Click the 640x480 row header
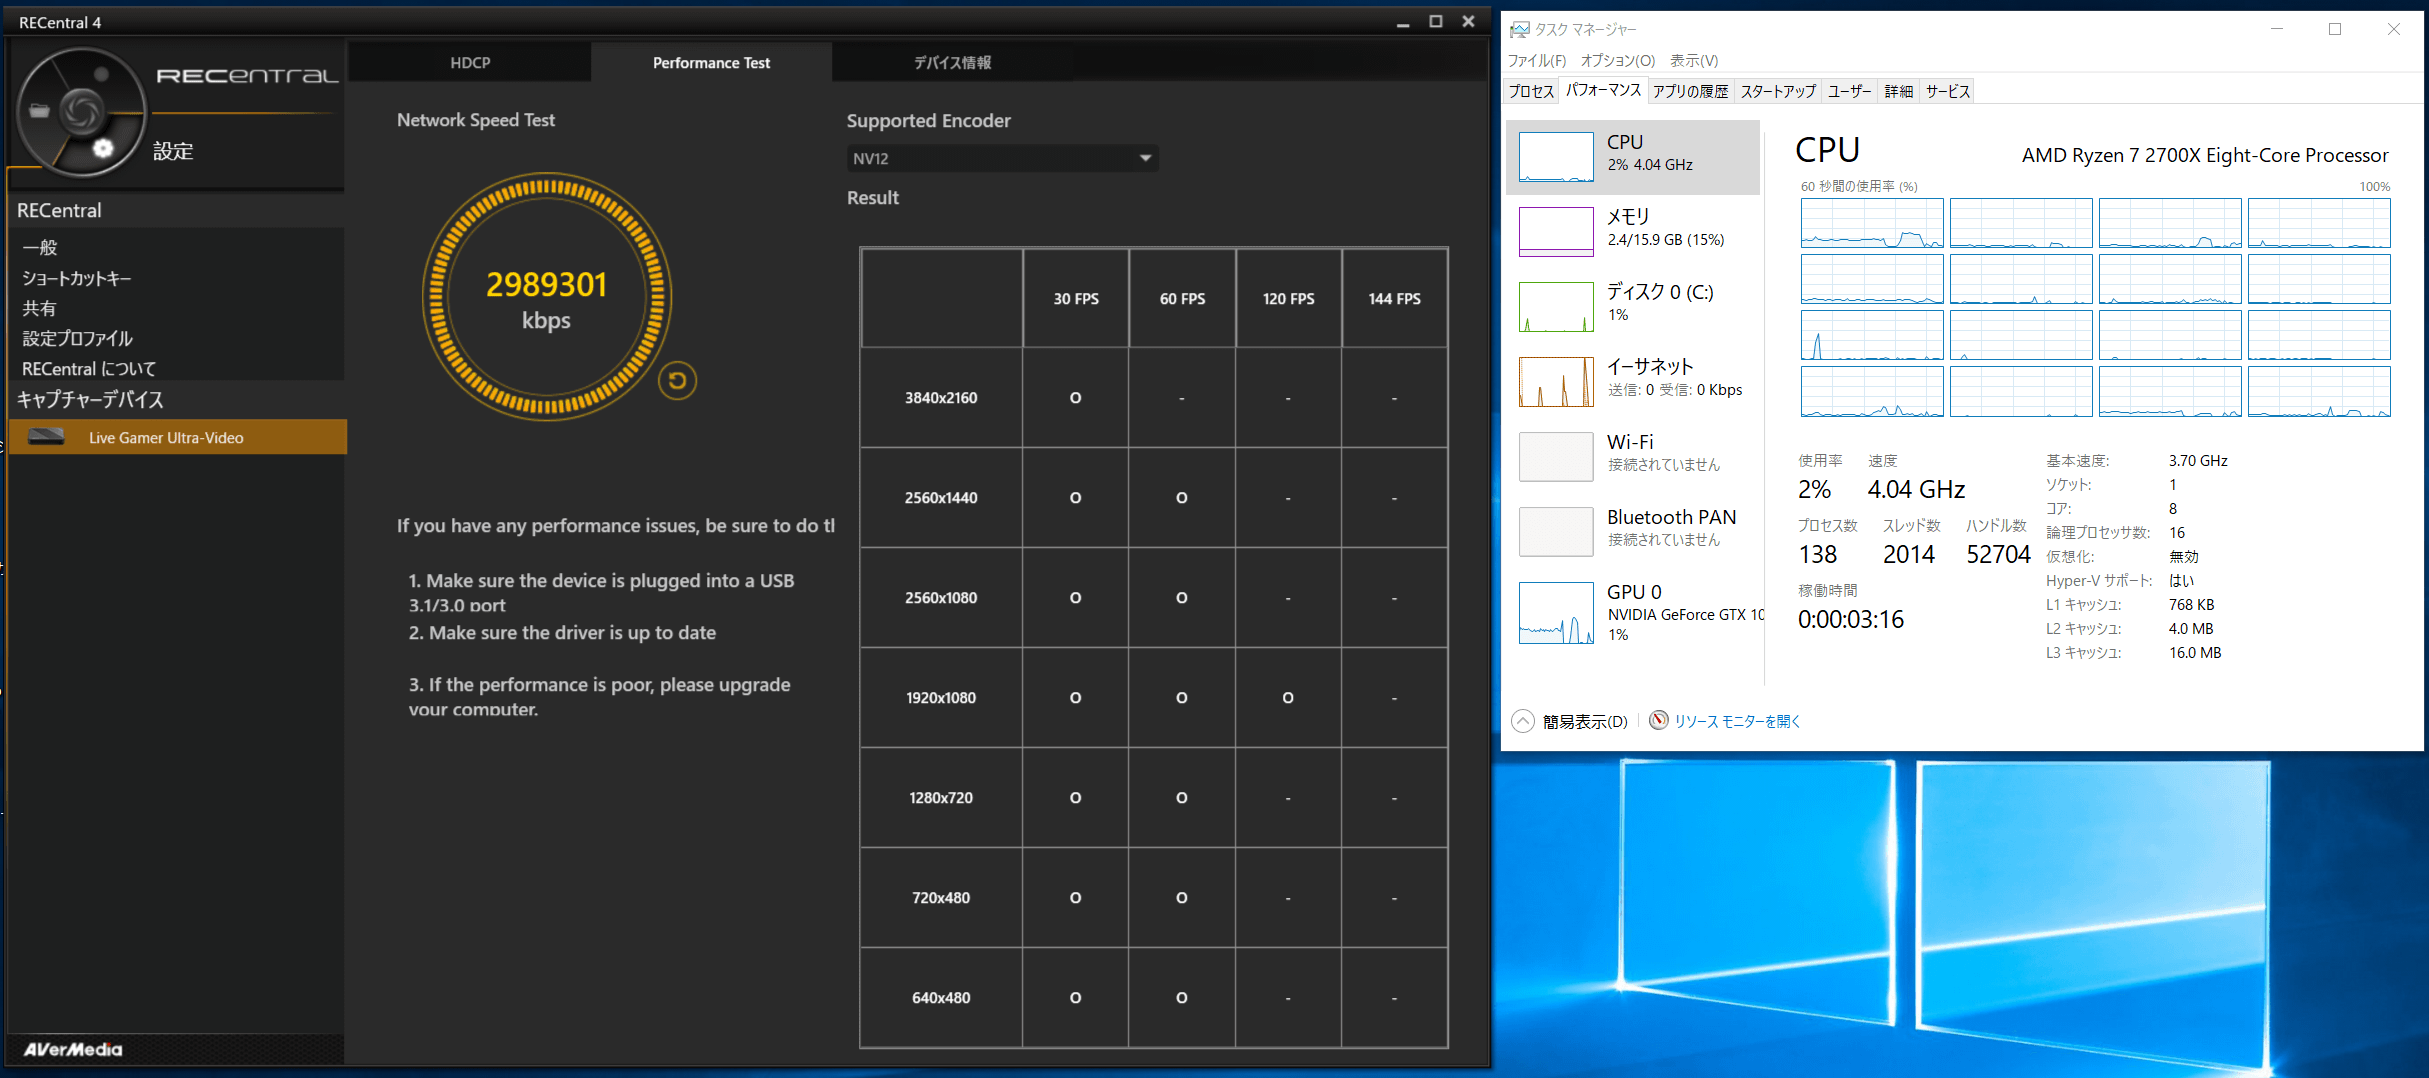 coord(941,997)
